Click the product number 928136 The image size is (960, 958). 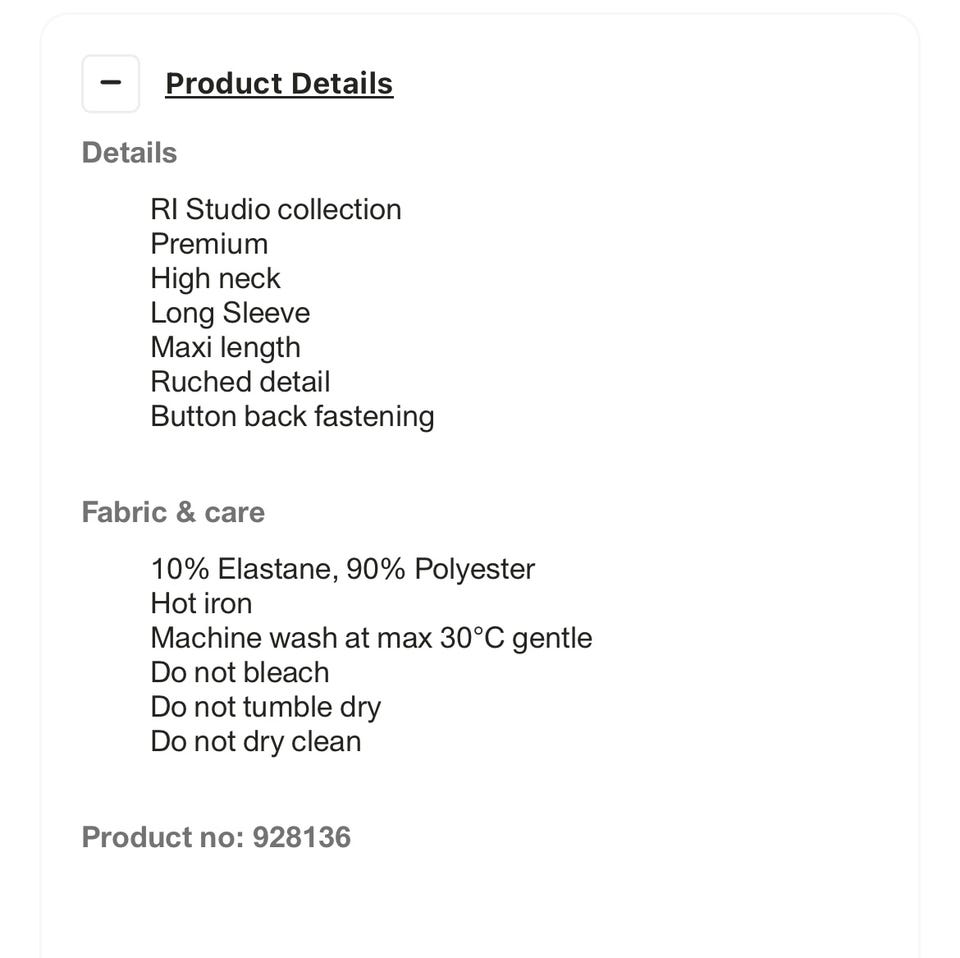(301, 837)
